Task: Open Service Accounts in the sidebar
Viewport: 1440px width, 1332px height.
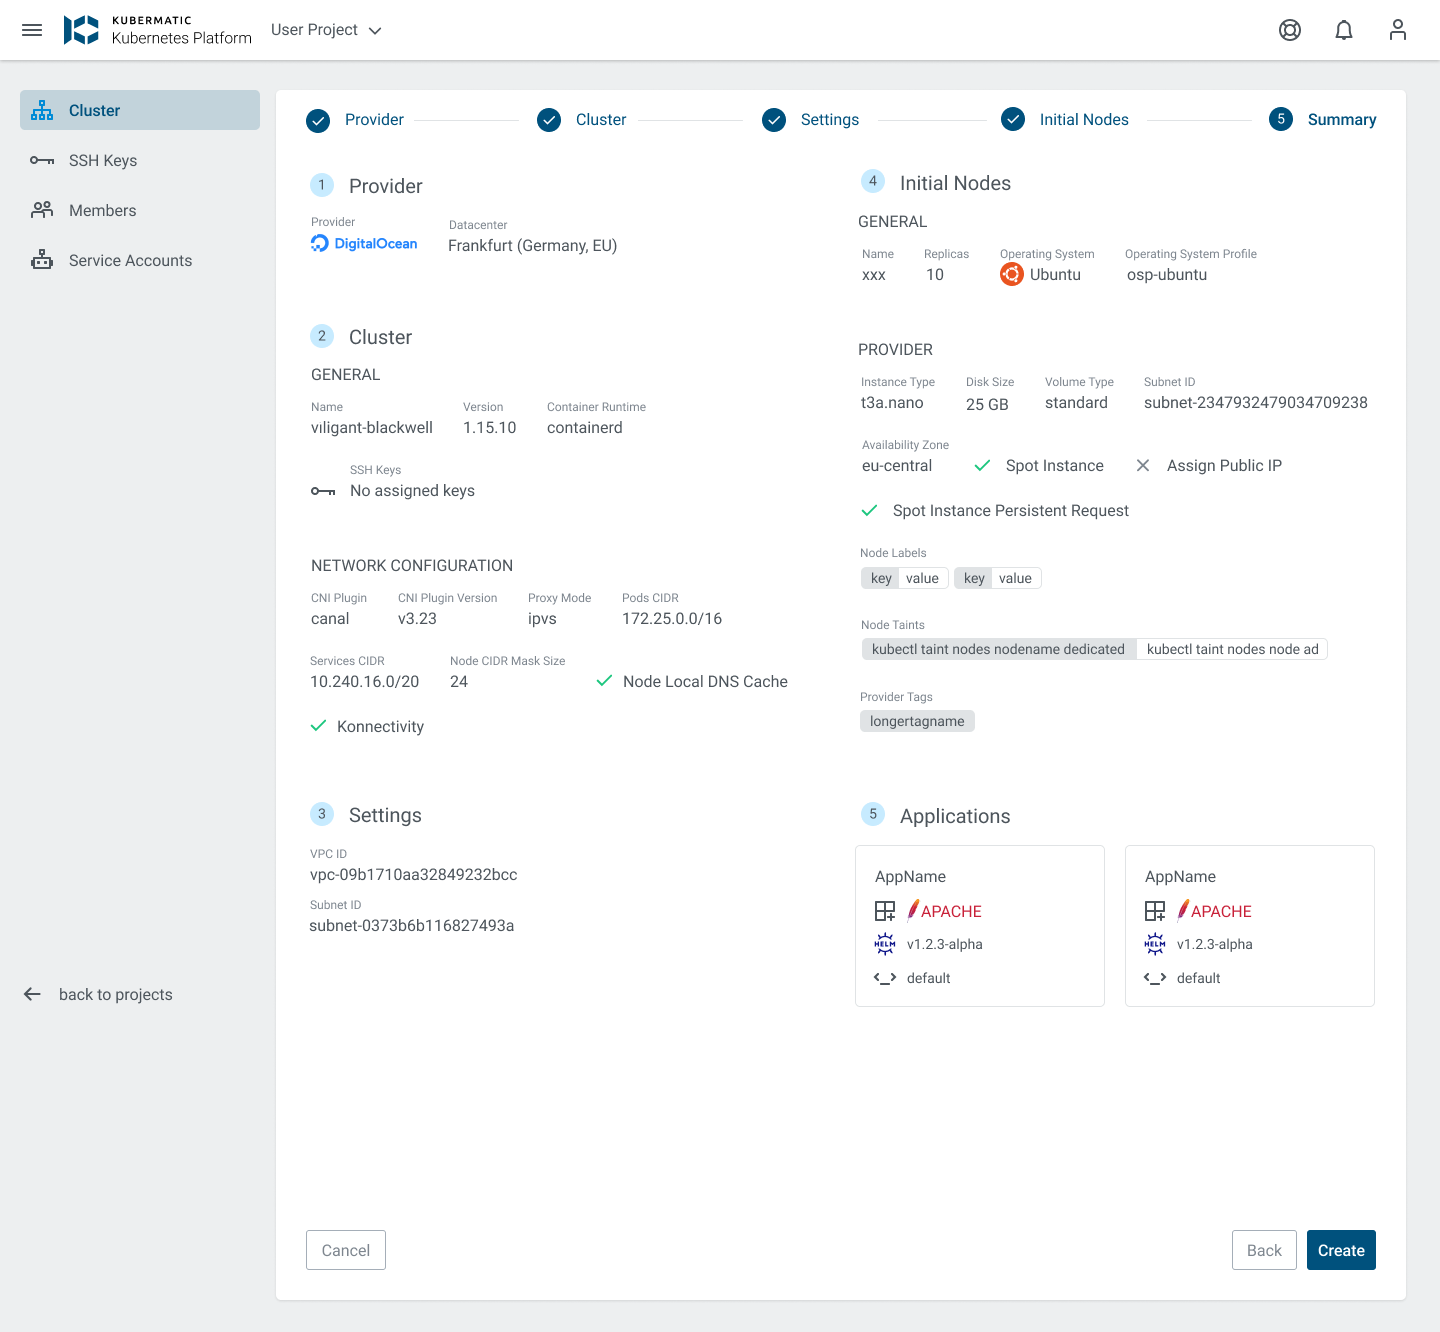Action: click(x=140, y=260)
